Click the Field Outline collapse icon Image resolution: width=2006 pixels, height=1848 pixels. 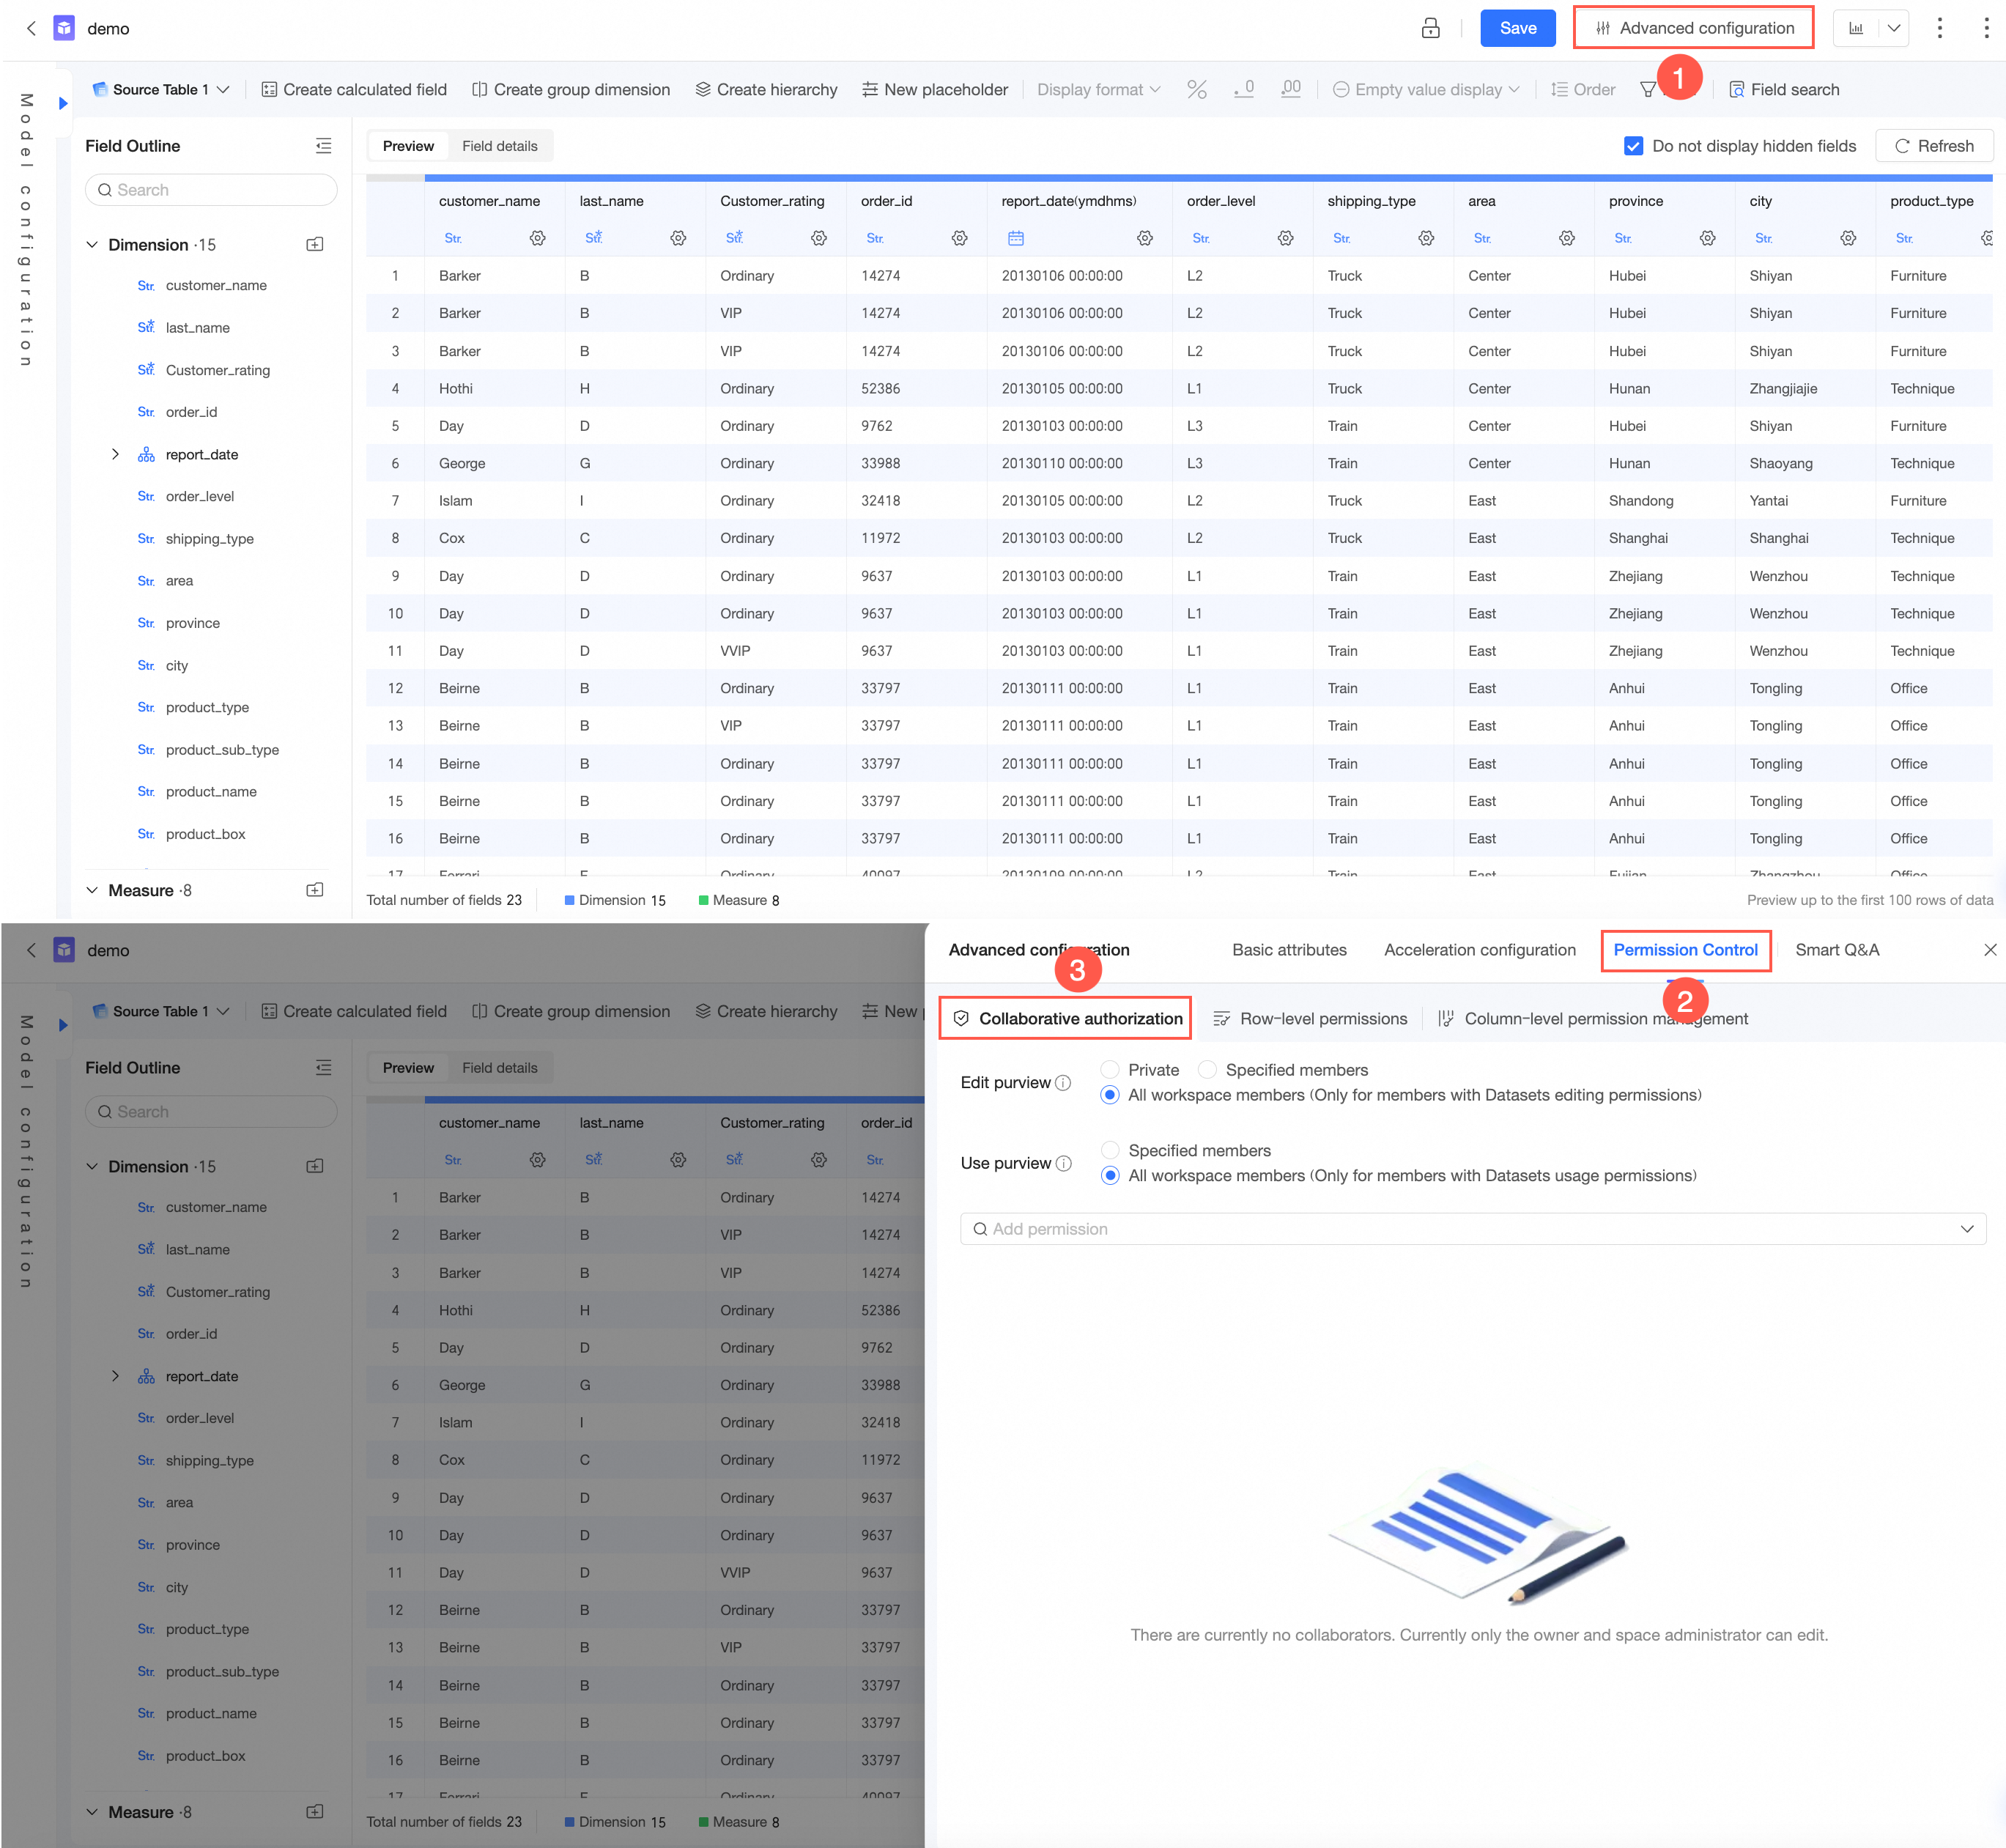(x=323, y=146)
